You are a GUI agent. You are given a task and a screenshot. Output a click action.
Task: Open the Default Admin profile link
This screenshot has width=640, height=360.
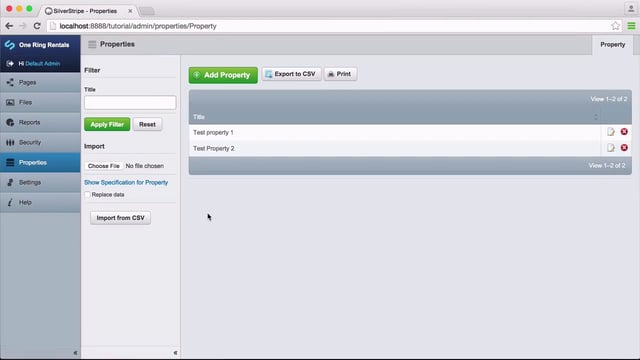[42, 64]
